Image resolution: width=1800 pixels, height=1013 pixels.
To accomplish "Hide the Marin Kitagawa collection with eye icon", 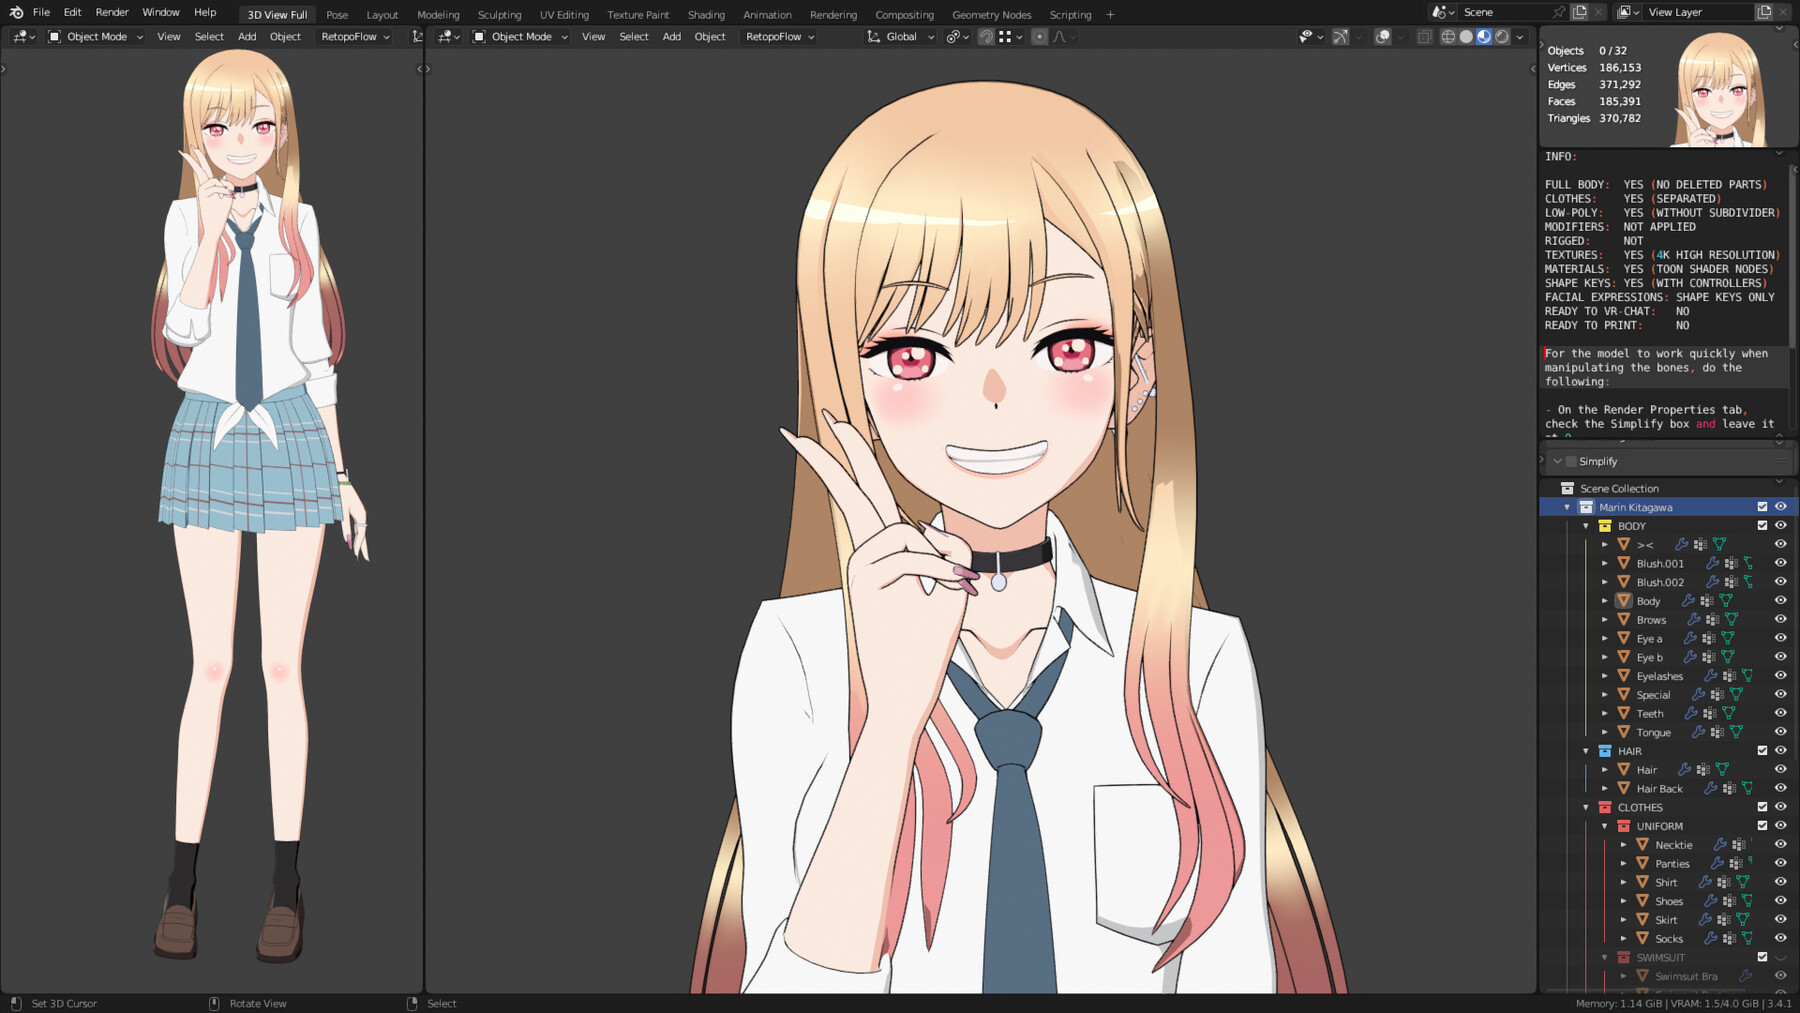I will 1781,507.
